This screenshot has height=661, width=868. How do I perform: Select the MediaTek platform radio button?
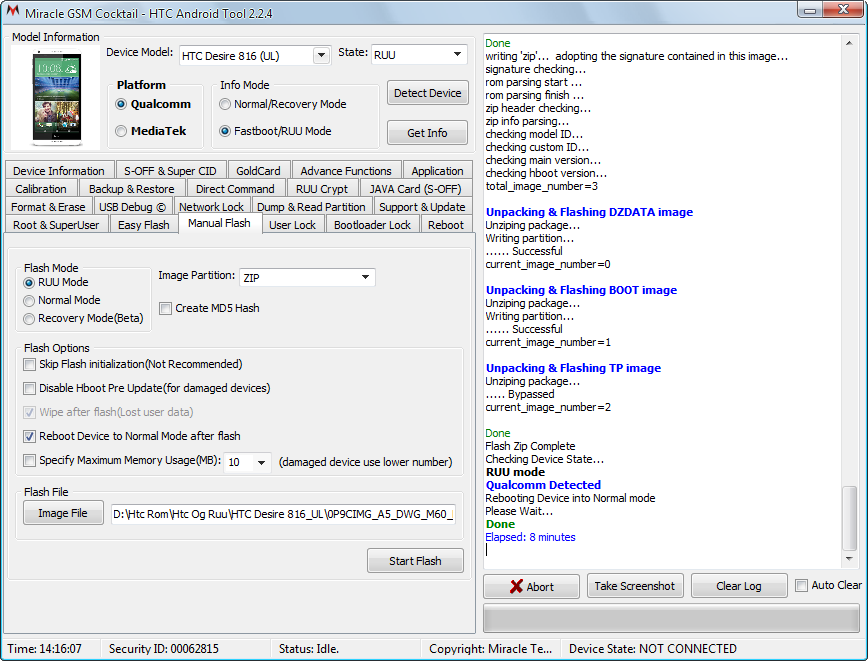[121, 131]
